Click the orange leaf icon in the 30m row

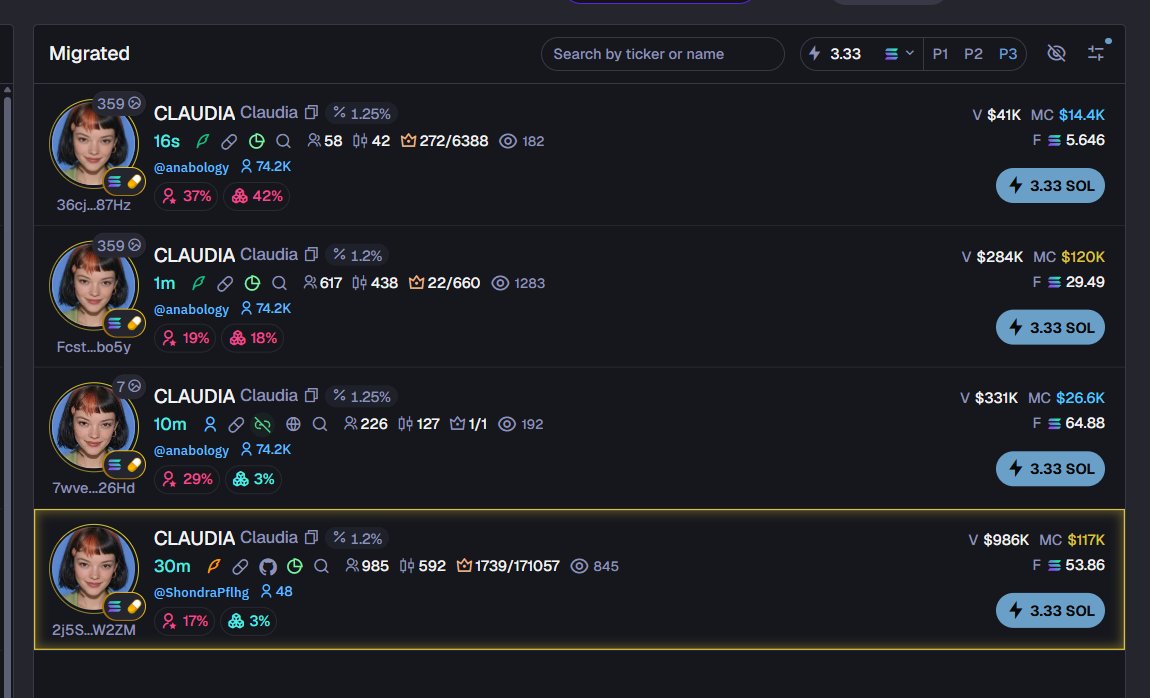point(213,566)
